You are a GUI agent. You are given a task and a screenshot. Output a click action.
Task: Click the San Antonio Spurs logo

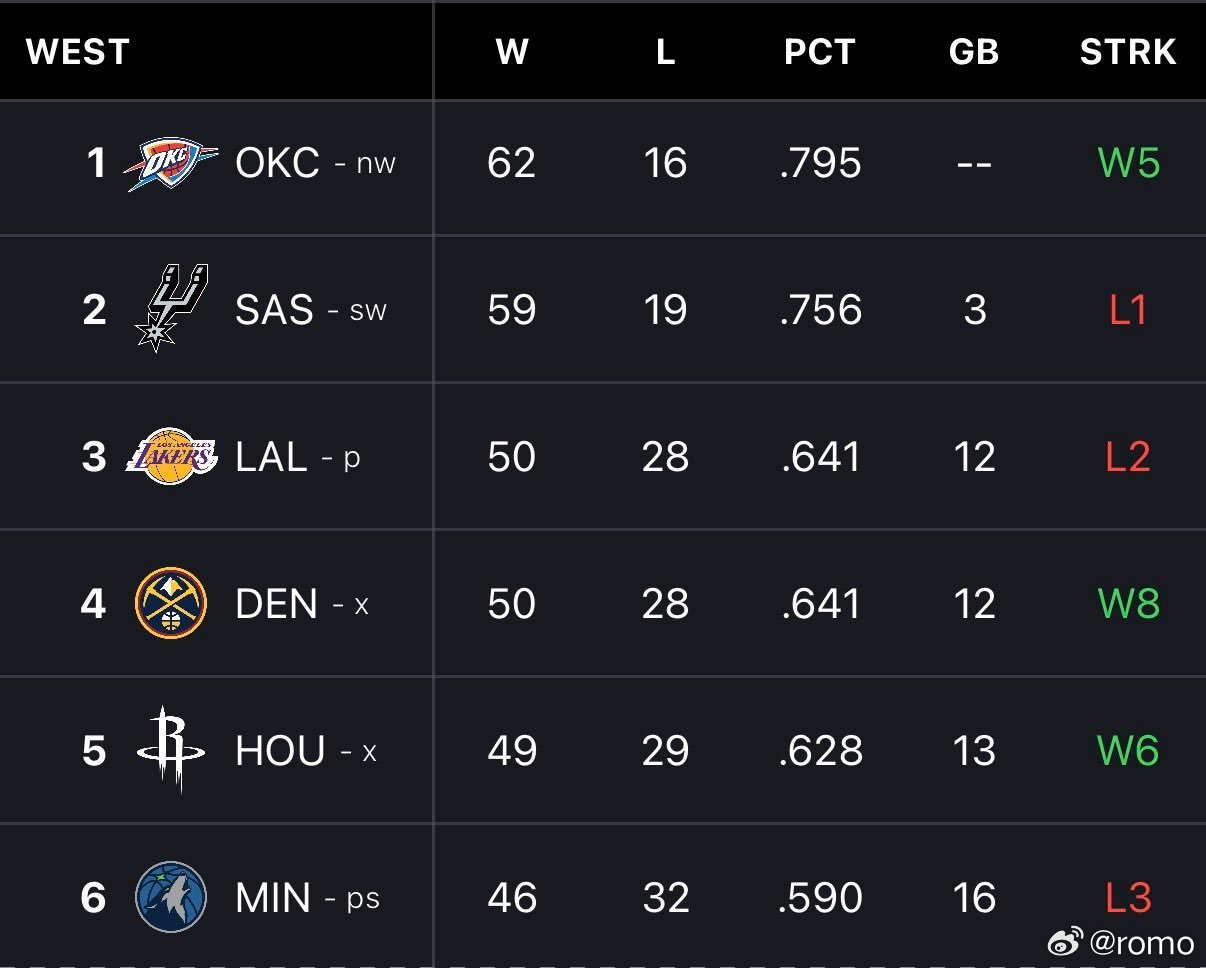171,308
